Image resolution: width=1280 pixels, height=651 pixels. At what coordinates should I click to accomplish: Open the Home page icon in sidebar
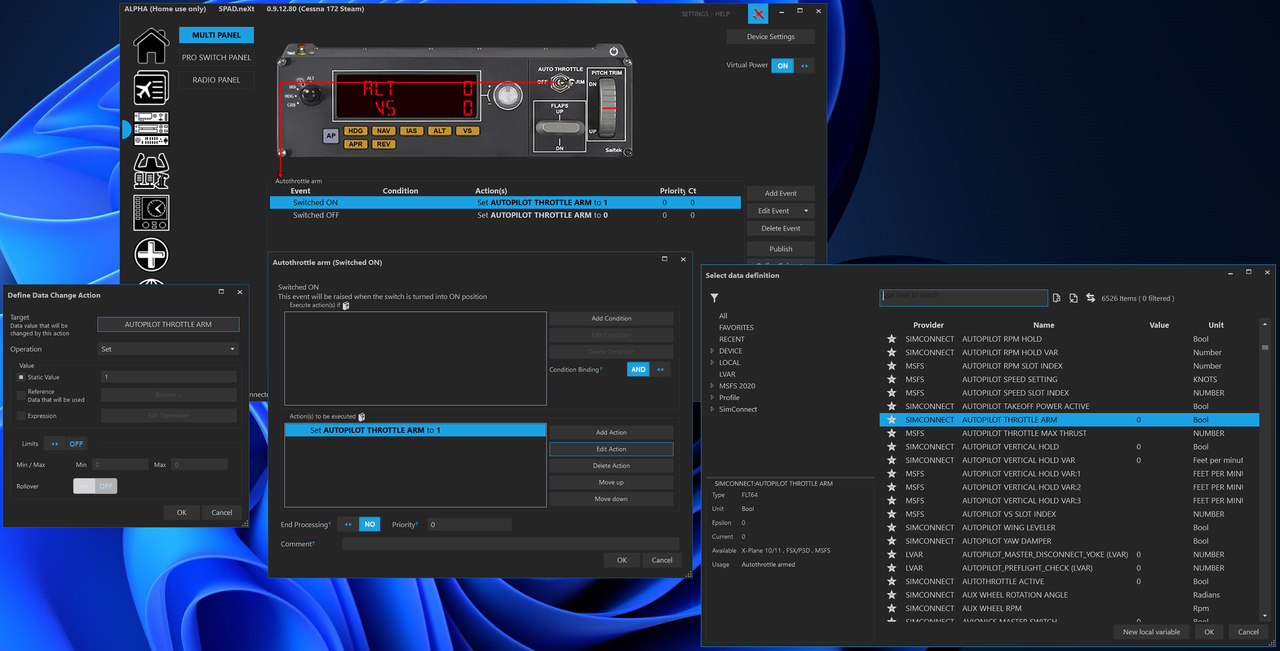click(x=151, y=46)
